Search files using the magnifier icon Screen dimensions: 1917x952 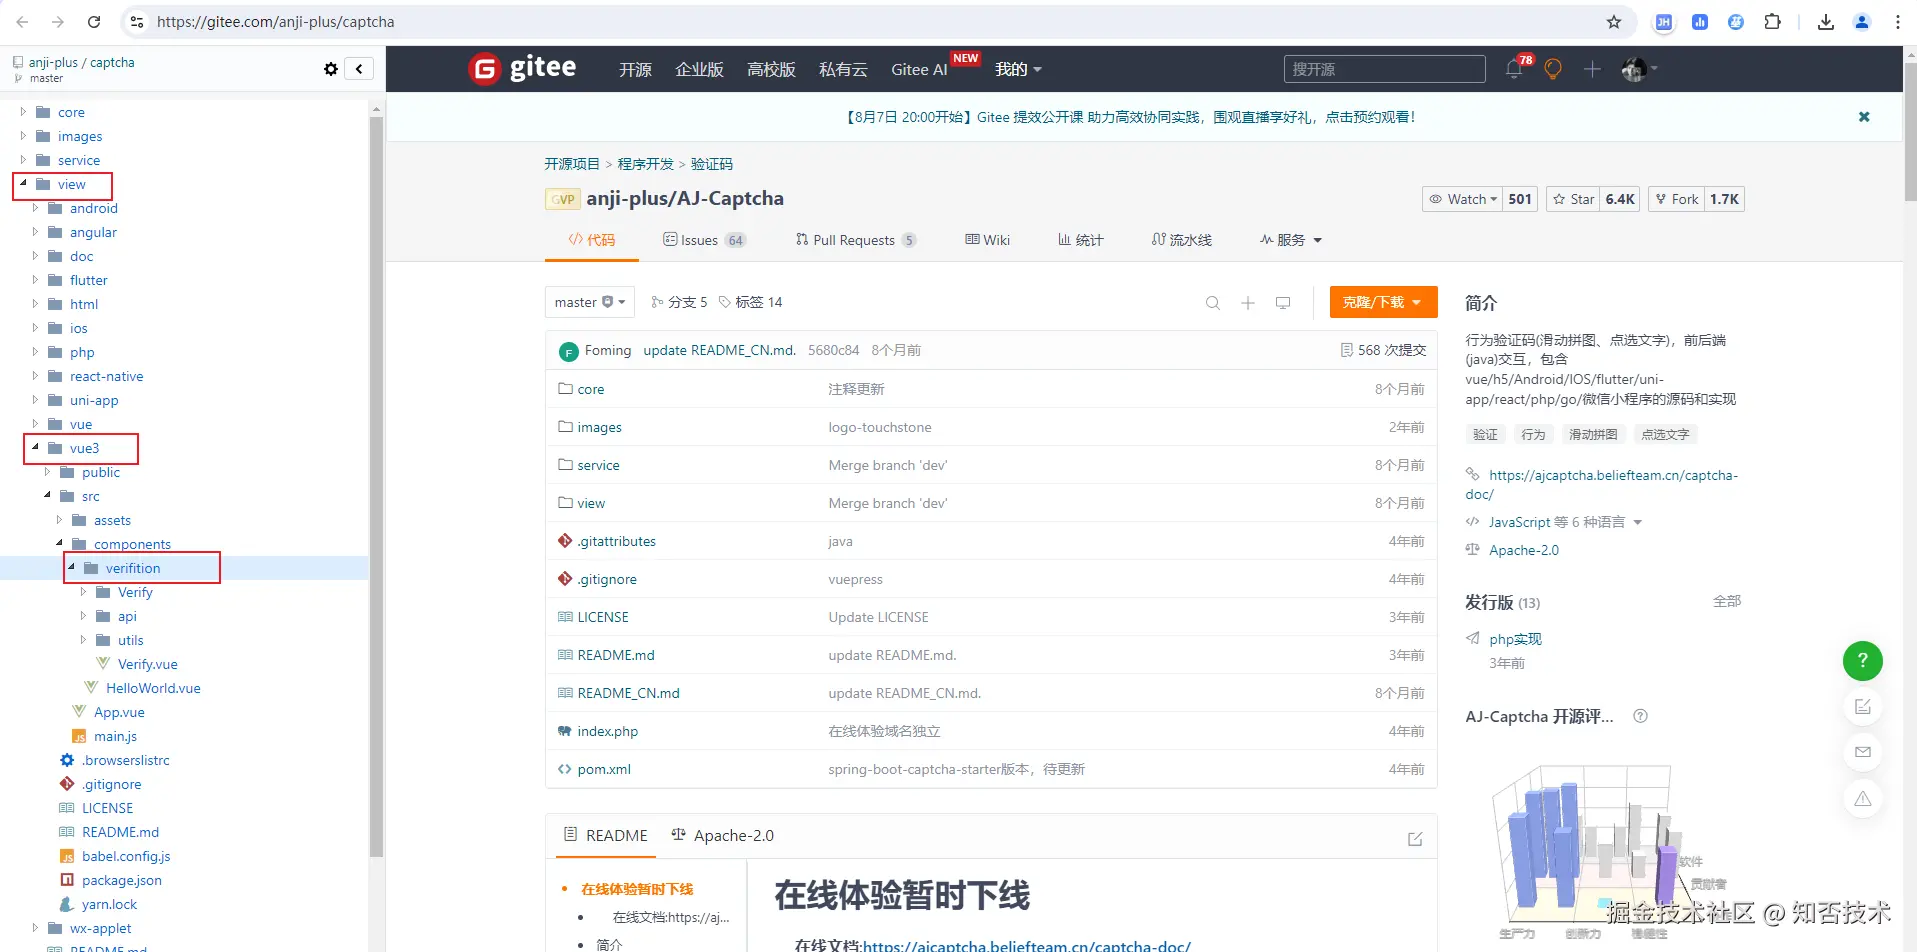pyautogui.click(x=1213, y=303)
